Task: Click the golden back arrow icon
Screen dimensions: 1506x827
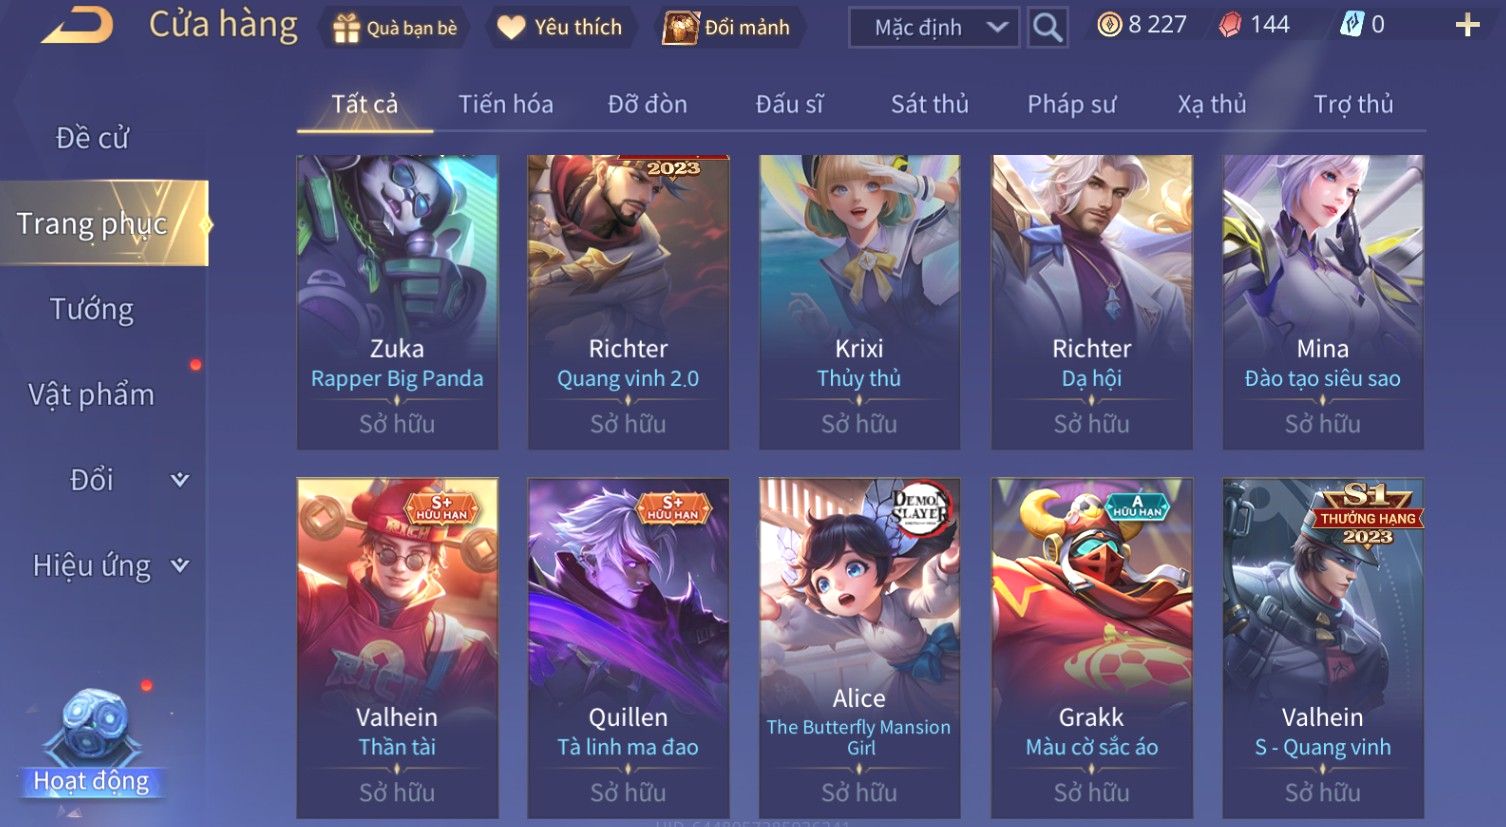Action: 77,25
